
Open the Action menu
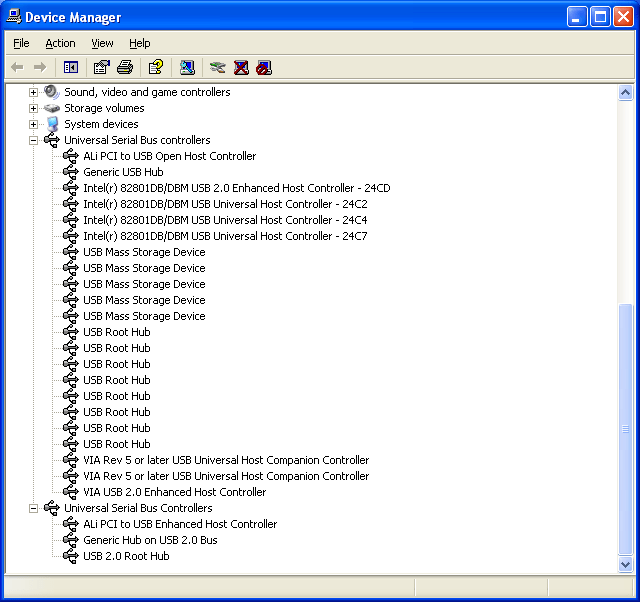click(x=60, y=43)
